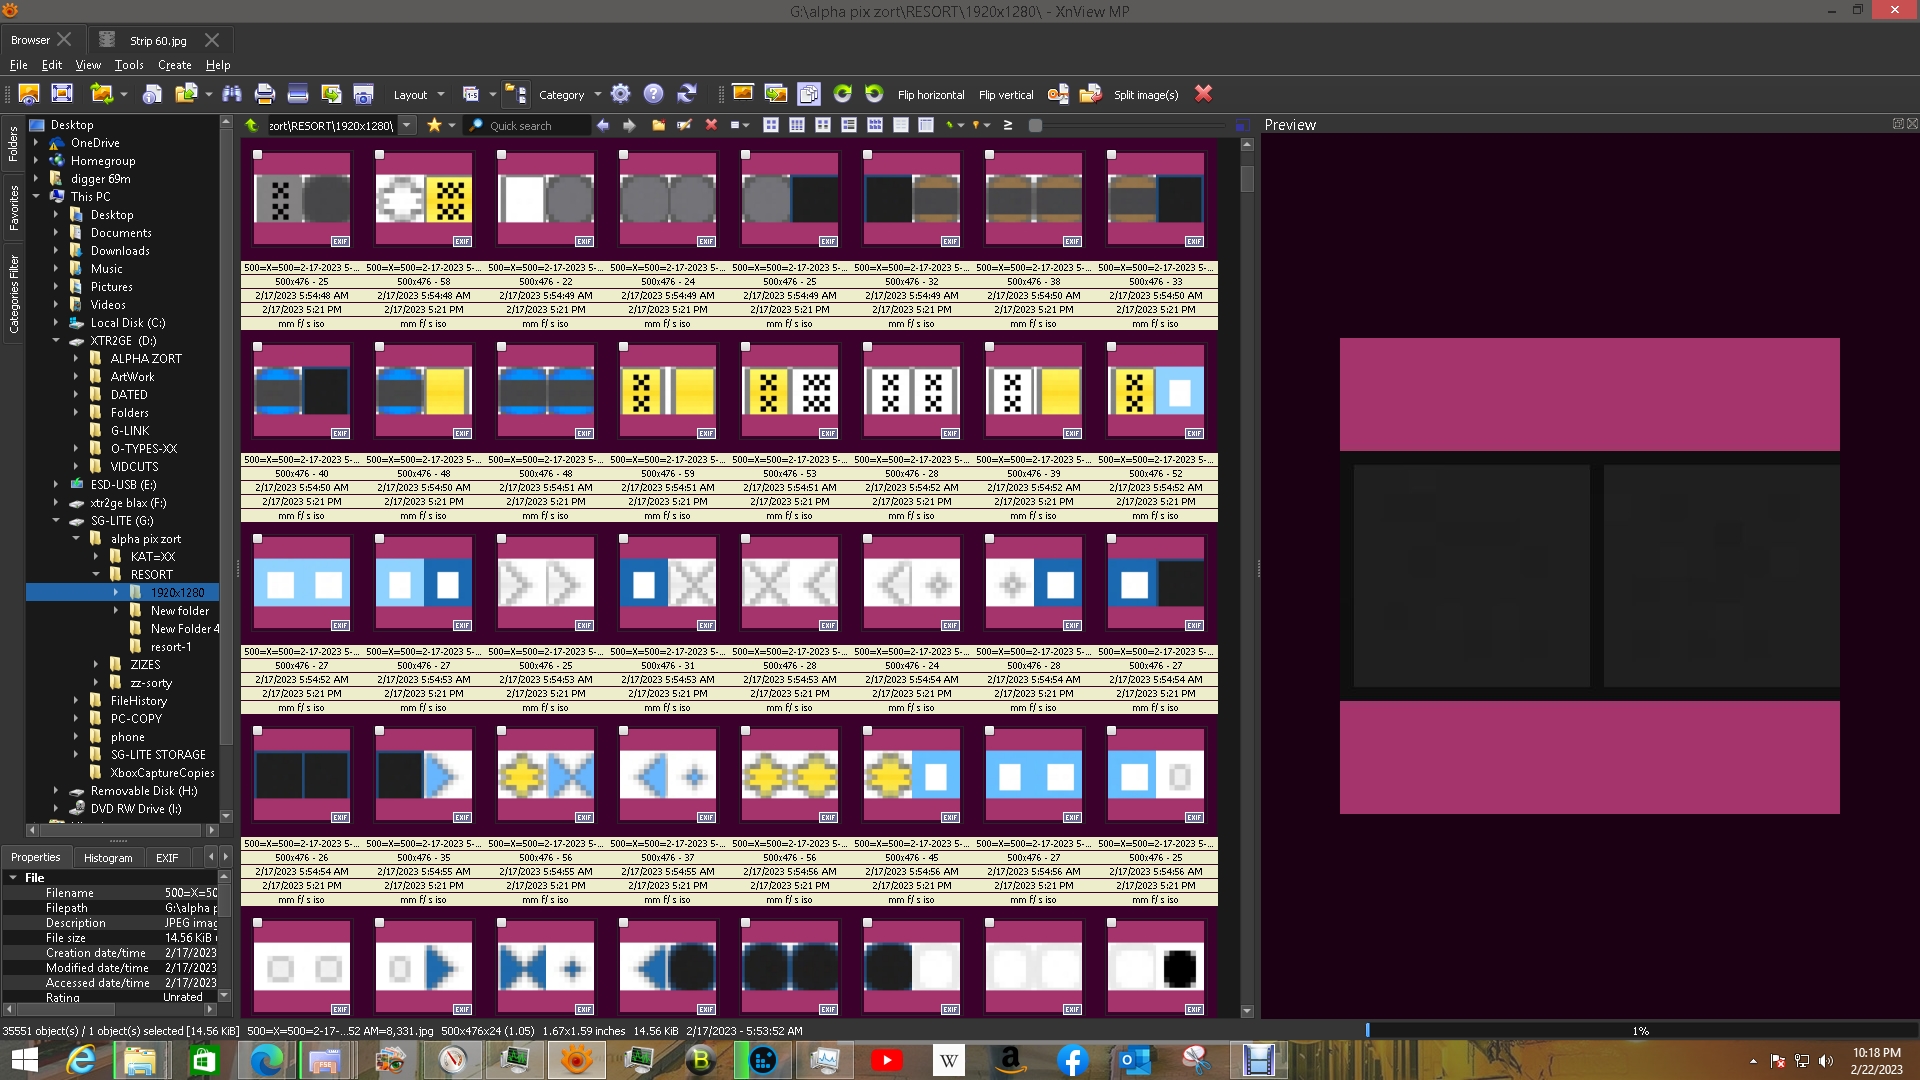Open the Layout dropdown
The width and height of the screenshot is (1920, 1080).
pyautogui.click(x=418, y=95)
